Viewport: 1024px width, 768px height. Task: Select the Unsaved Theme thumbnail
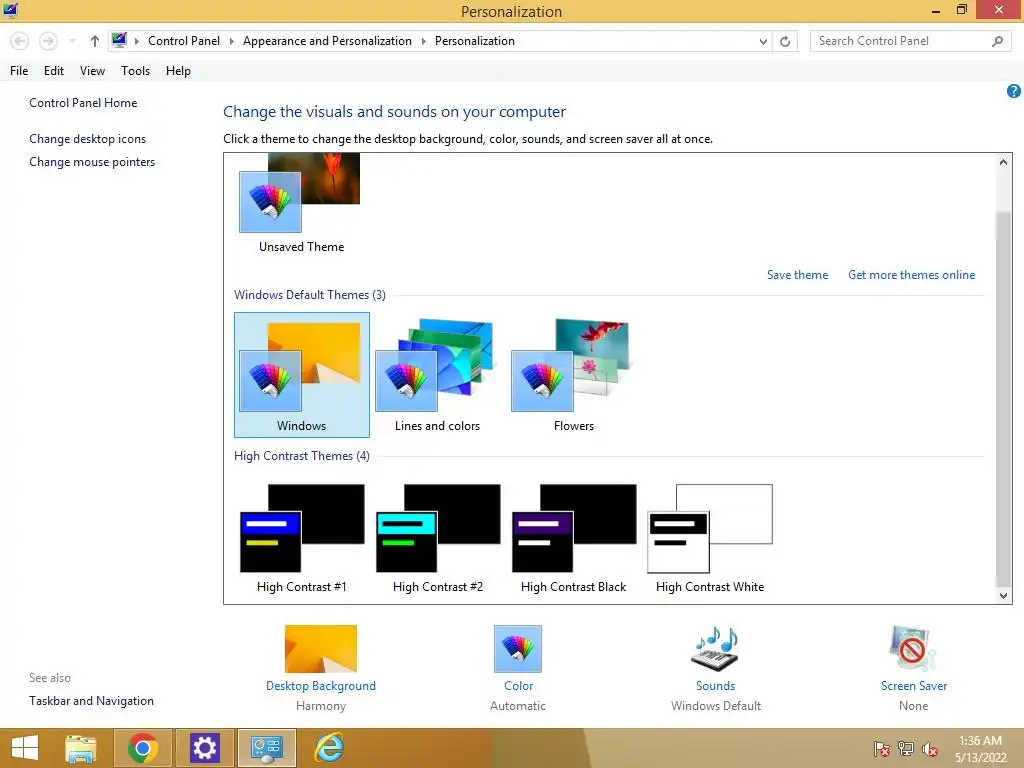coord(301,204)
